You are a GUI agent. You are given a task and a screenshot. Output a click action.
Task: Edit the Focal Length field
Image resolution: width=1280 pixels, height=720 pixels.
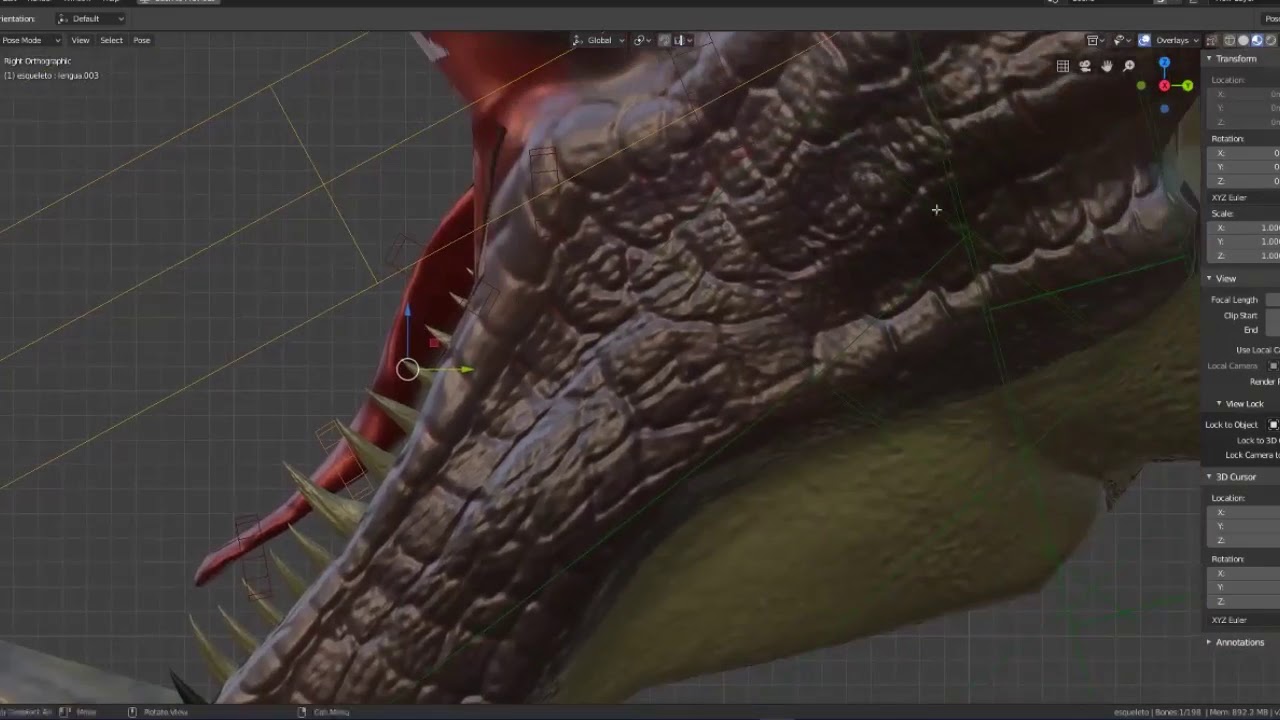(1273, 300)
